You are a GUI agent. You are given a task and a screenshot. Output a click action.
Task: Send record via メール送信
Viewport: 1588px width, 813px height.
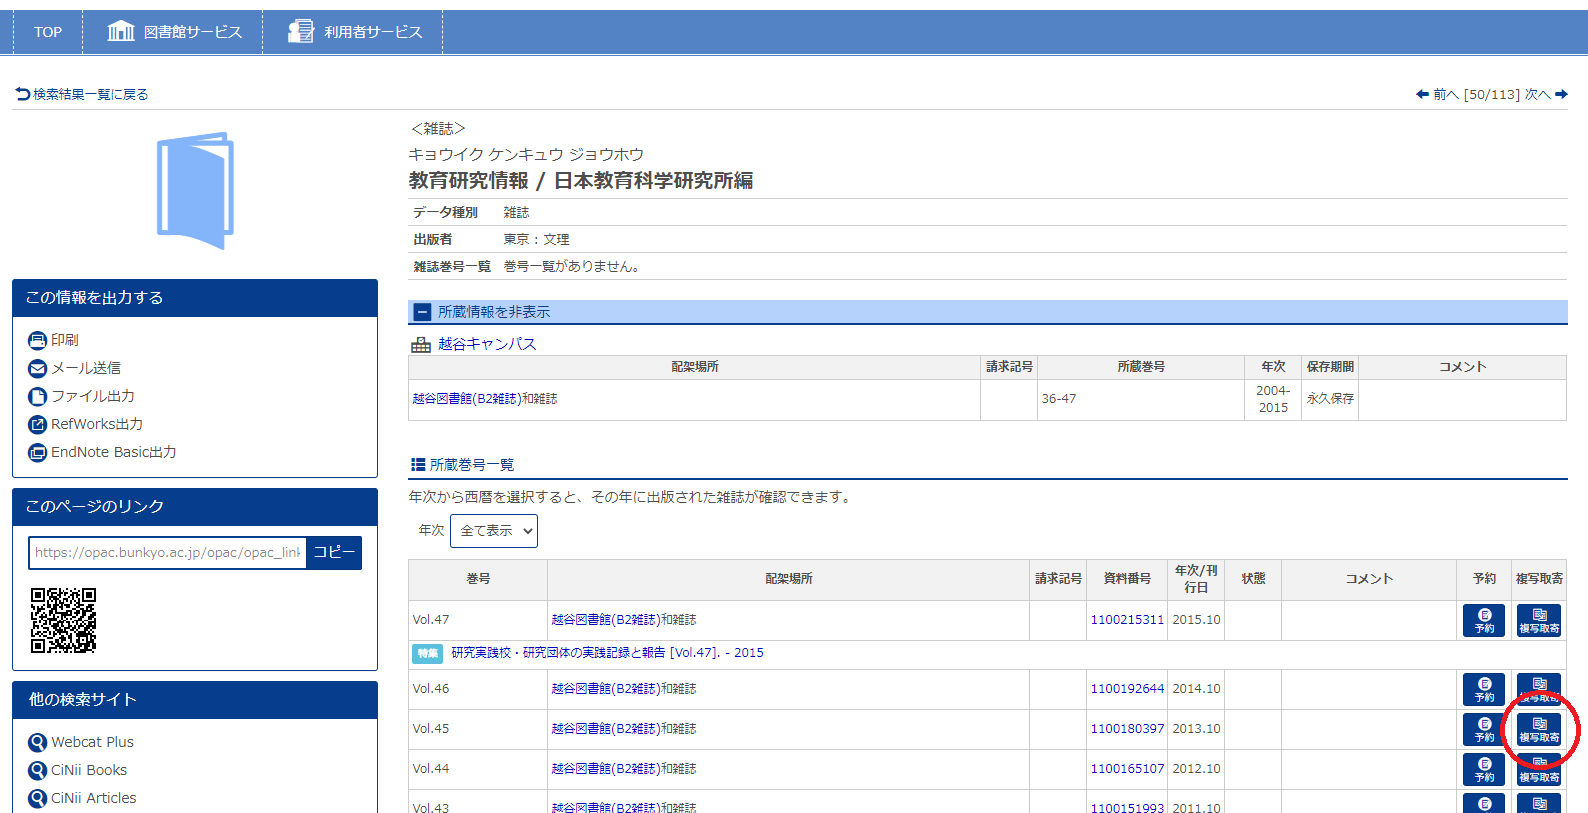75,368
